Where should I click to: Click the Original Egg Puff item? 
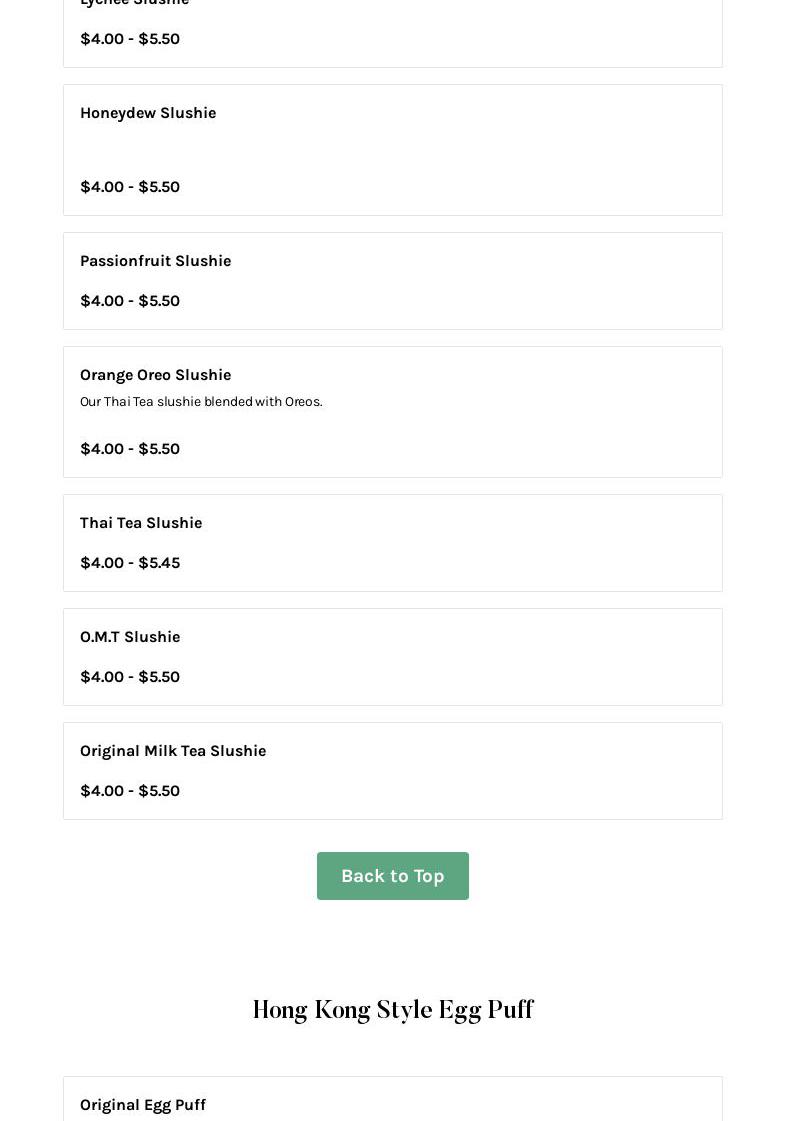tap(143, 1104)
